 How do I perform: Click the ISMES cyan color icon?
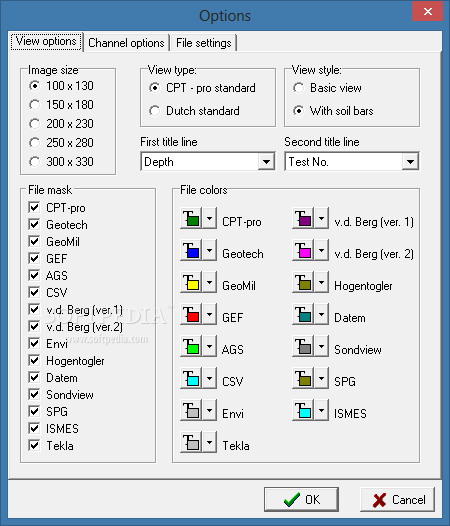303,410
